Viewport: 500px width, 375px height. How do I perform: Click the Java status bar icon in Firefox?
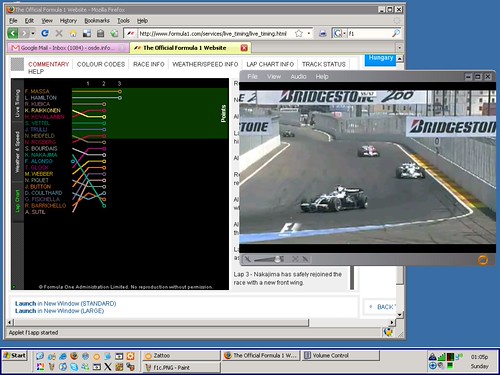point(388,332)
